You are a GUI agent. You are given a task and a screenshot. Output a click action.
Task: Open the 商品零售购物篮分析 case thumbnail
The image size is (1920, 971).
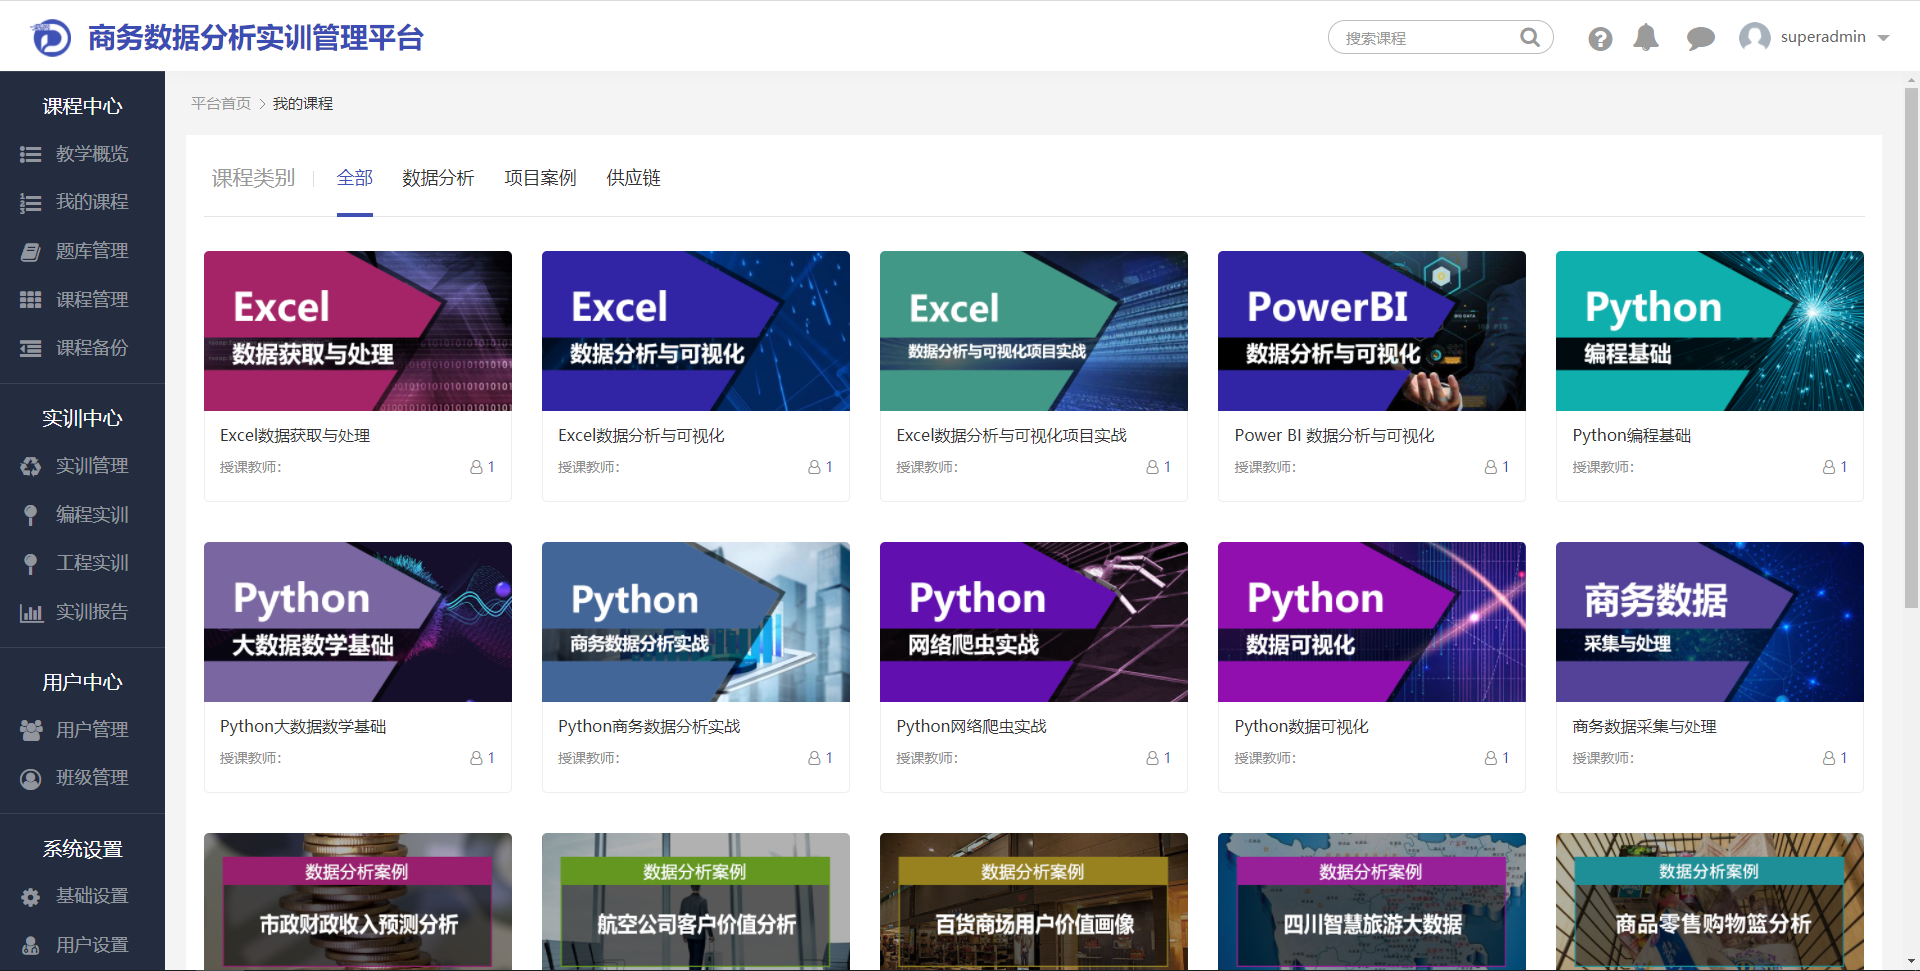[x=1710, y=902]
